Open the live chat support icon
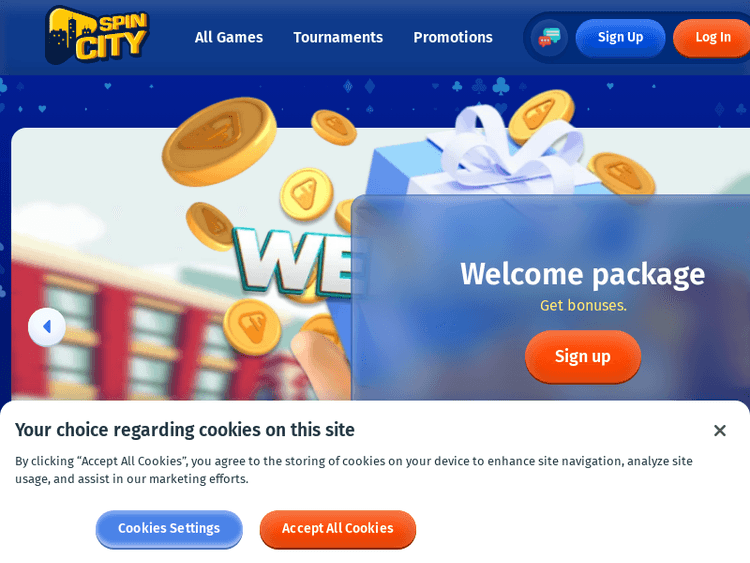 (x=549, y=37)
